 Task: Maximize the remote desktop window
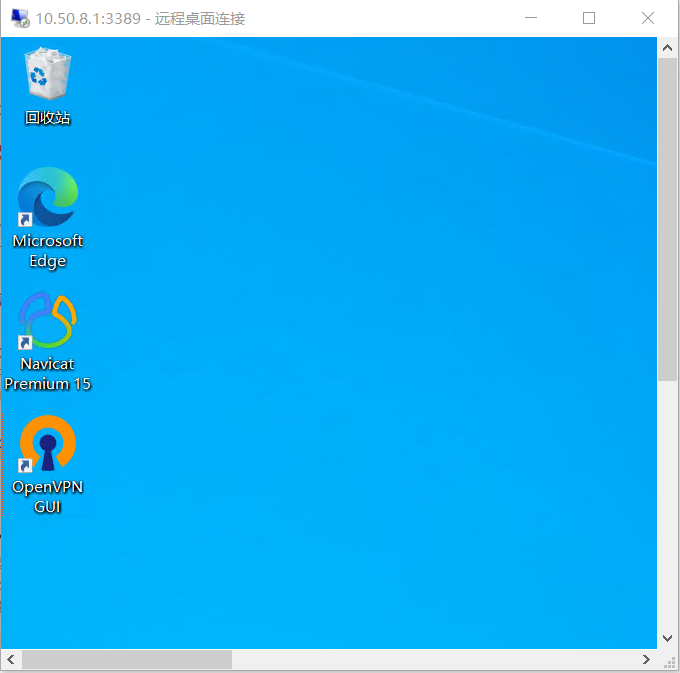588,18
